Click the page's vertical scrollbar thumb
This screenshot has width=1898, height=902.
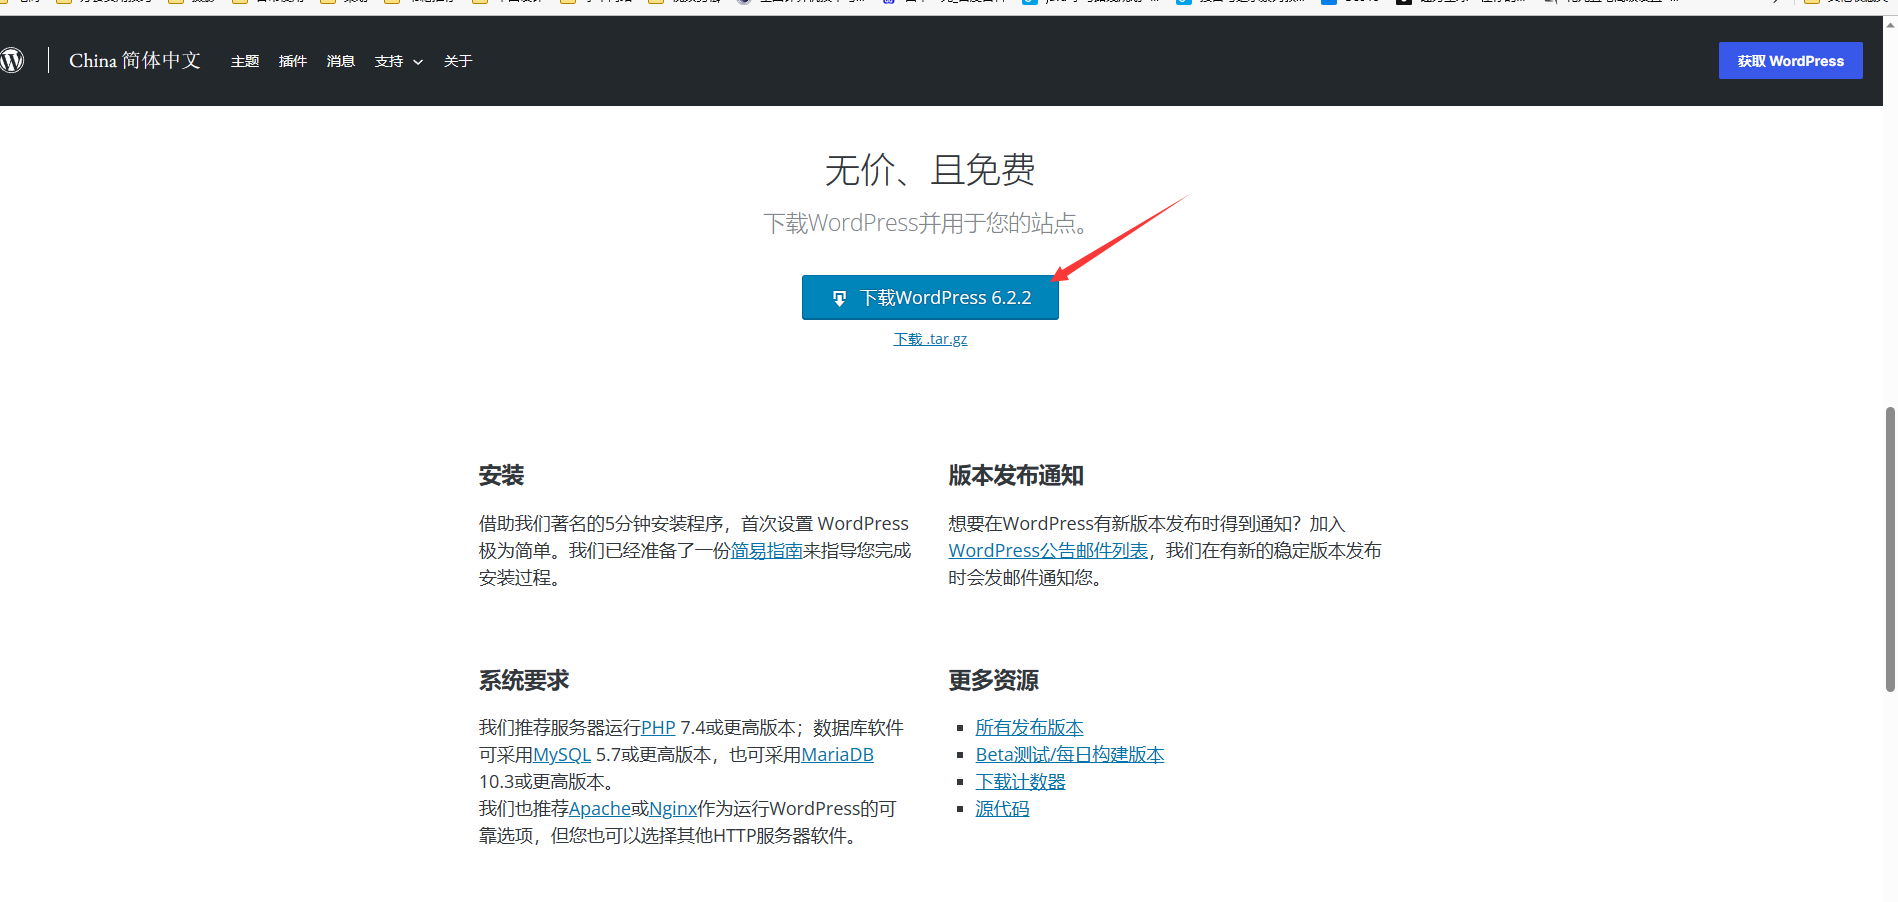(1889, 548)
